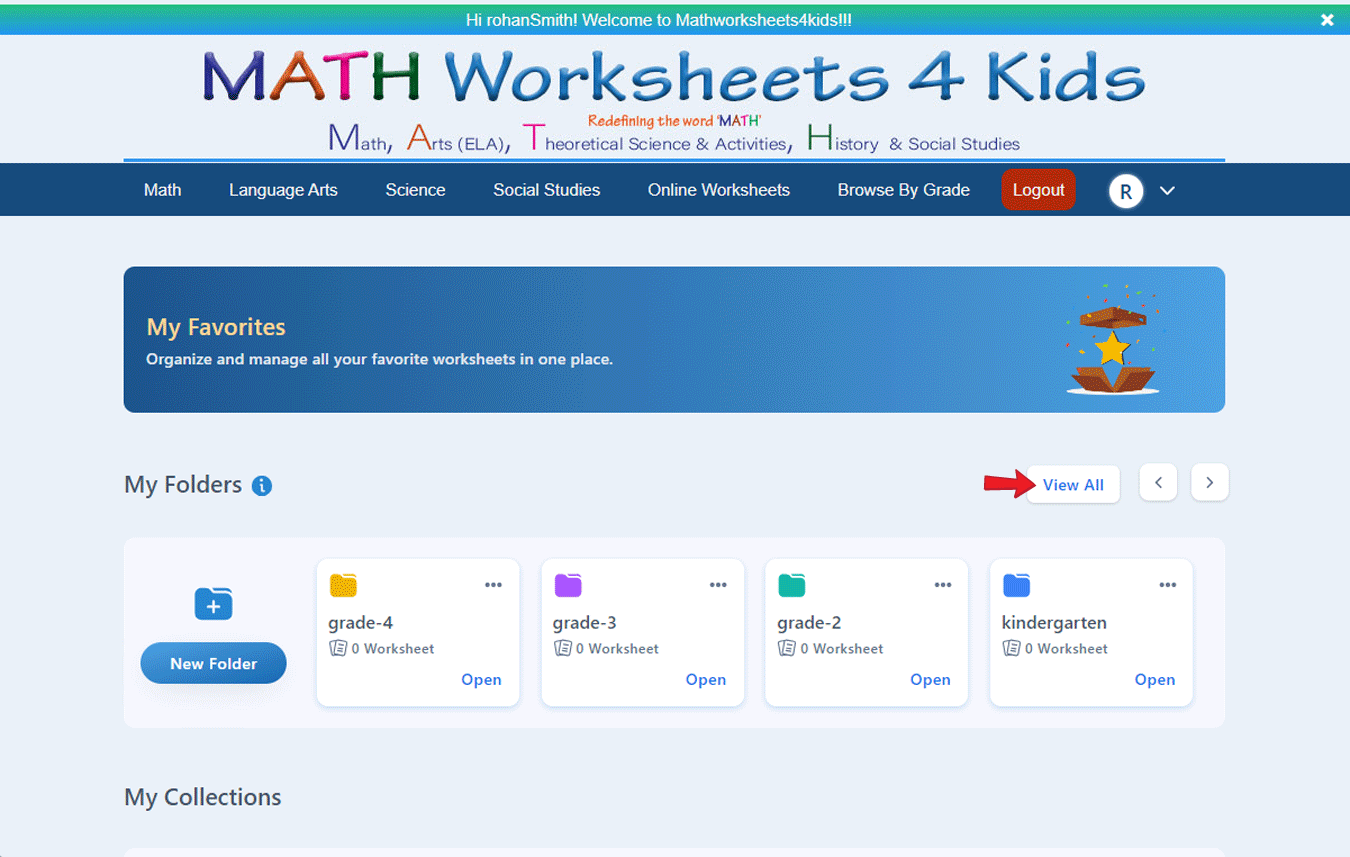This screenshot has width=1350, height=857.
Task: Click the yellow grade-4 folder icon
Action: 343,585
